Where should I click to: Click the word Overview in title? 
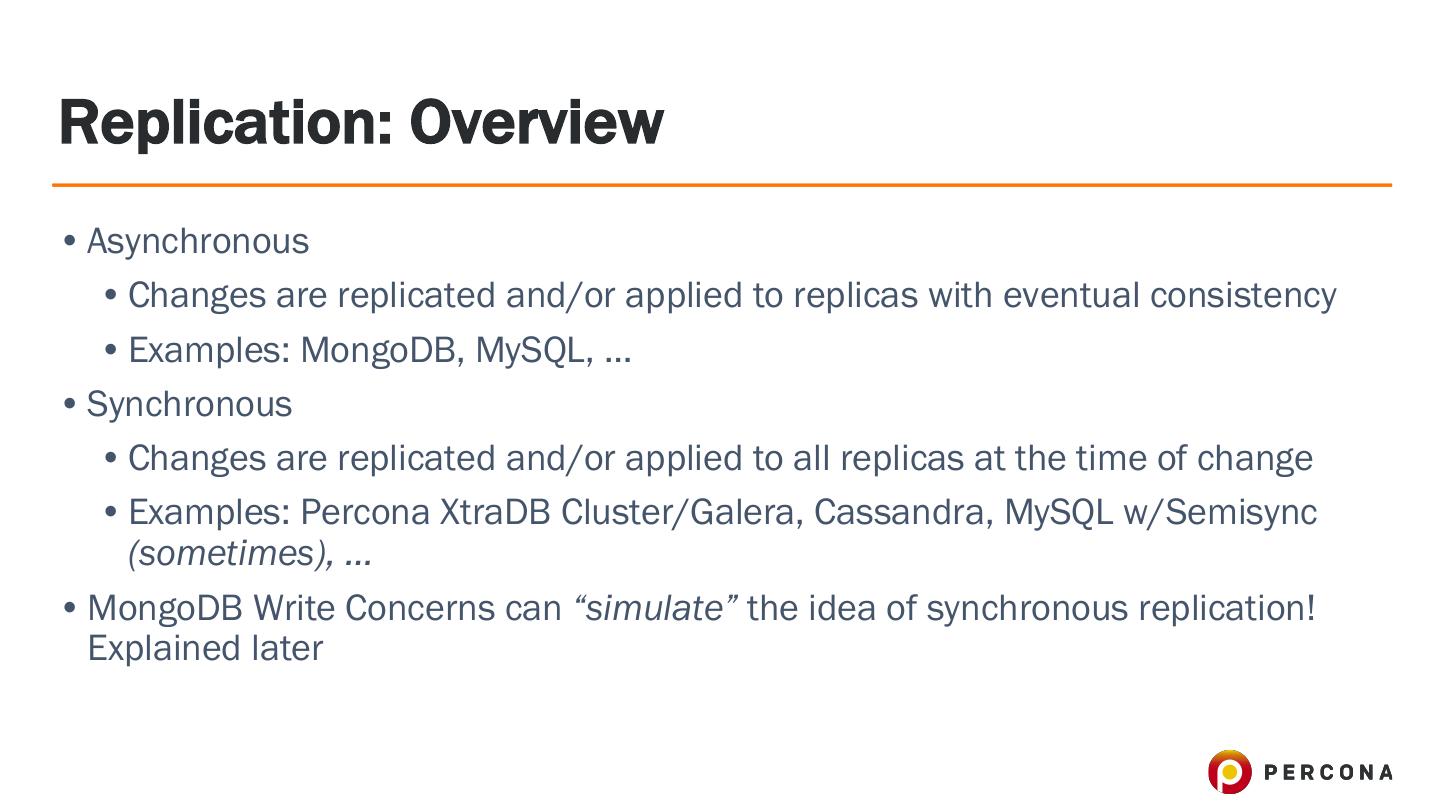(536, 122)
